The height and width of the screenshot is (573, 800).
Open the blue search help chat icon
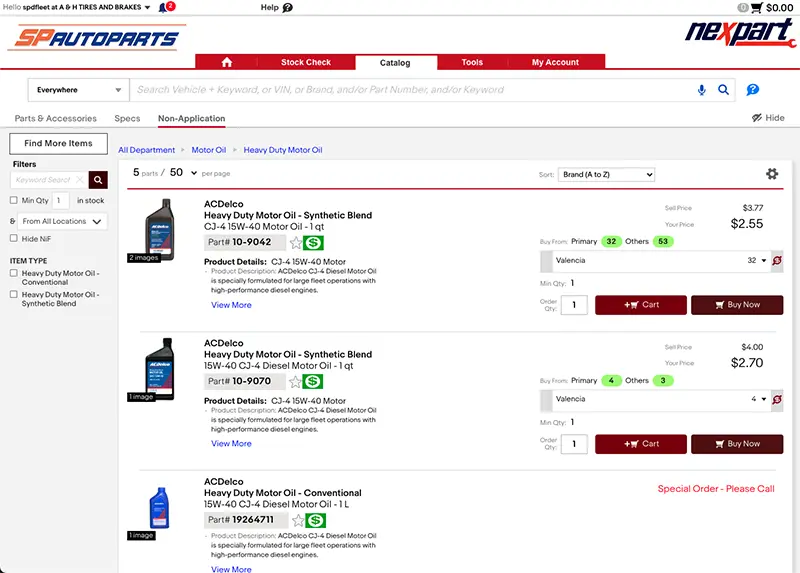tap(753, 90)
